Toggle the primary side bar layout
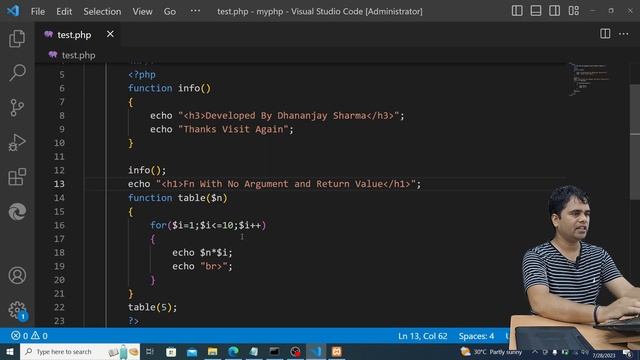 click(x=517, y=11)
